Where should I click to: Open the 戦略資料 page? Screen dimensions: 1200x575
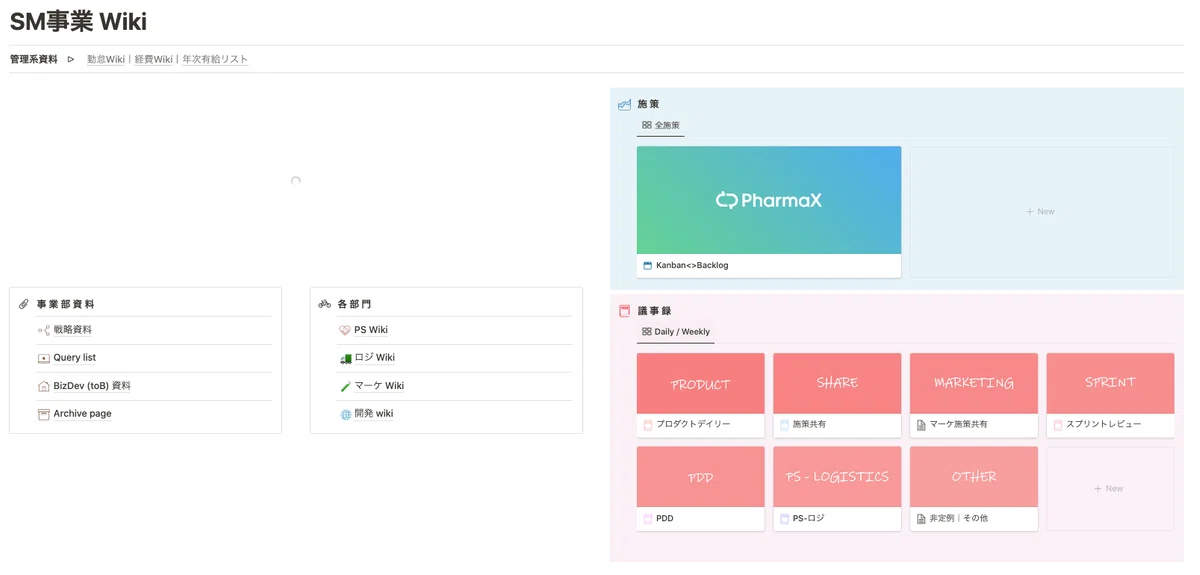pyautogui.click(x=73, y=330)
